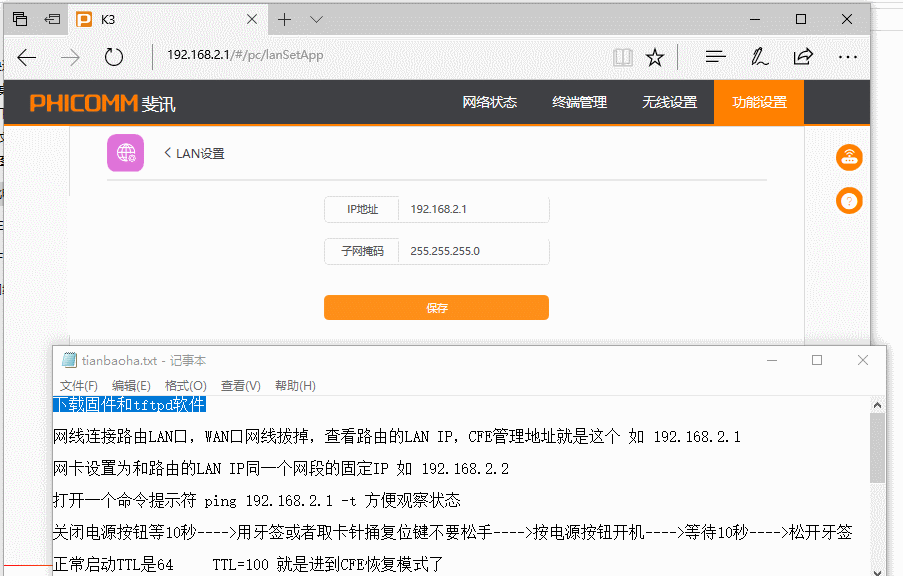Open the 无线设置 tab
This screenshot has width=903, height=576.
tap(669, 102)
